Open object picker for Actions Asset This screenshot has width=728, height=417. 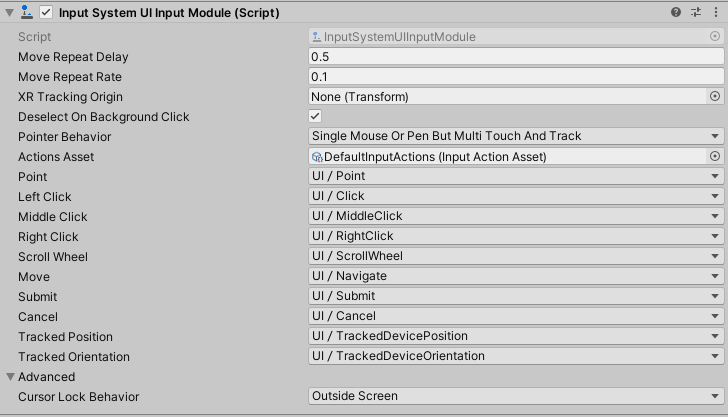point(715,157)
